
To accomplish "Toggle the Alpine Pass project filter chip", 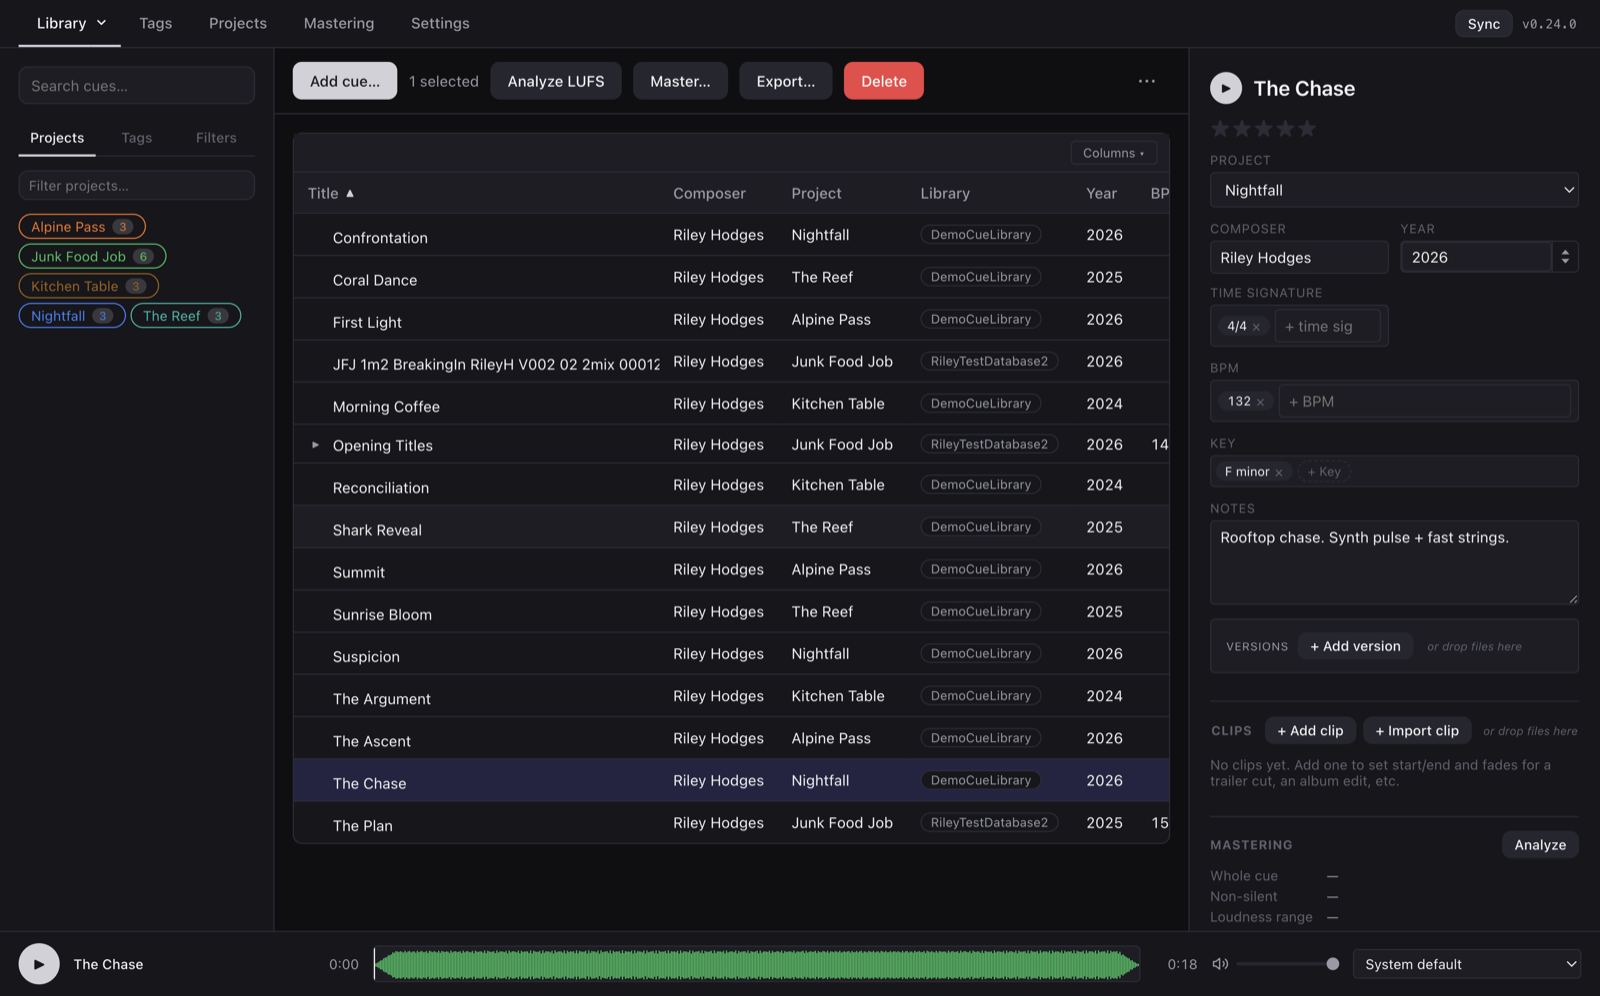I will (82, 227).
